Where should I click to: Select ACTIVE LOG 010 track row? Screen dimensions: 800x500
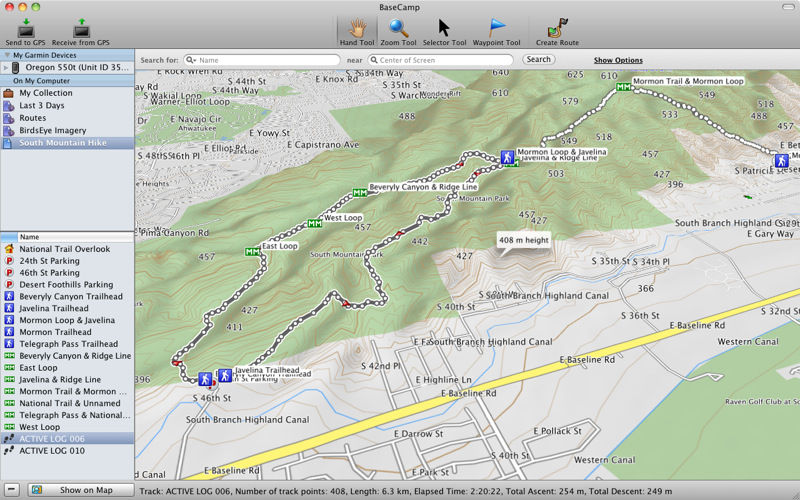[x=67, y=451]
